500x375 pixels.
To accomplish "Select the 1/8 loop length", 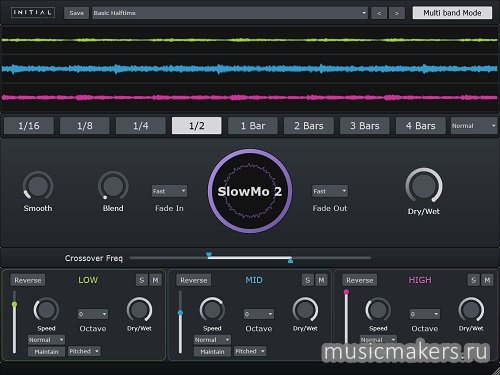I will click(x=85, y=126).
